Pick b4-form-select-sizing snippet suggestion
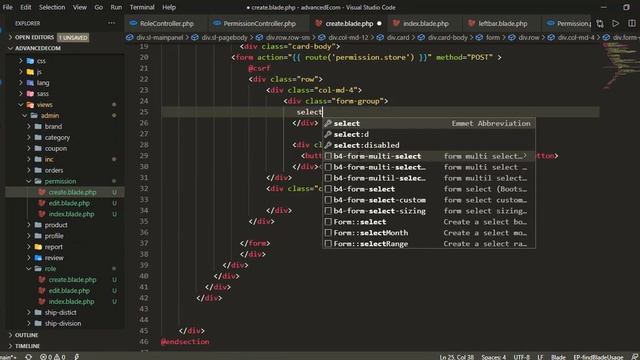Image resolution: width=640 pixels, height=360 pixels. point(429,211)
